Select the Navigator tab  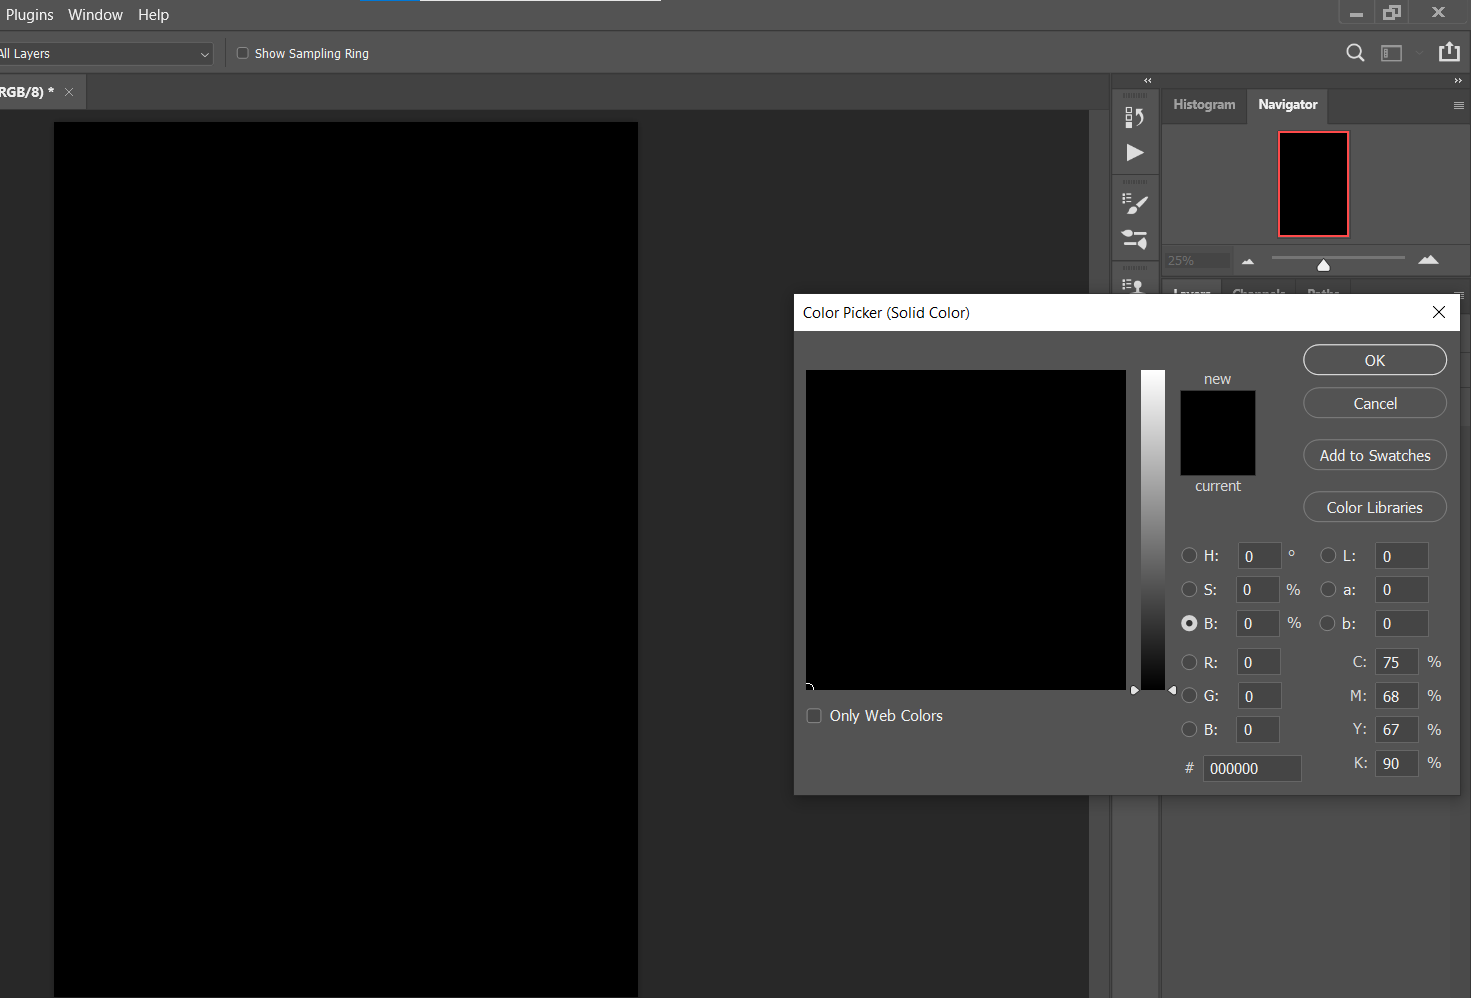1288,105
